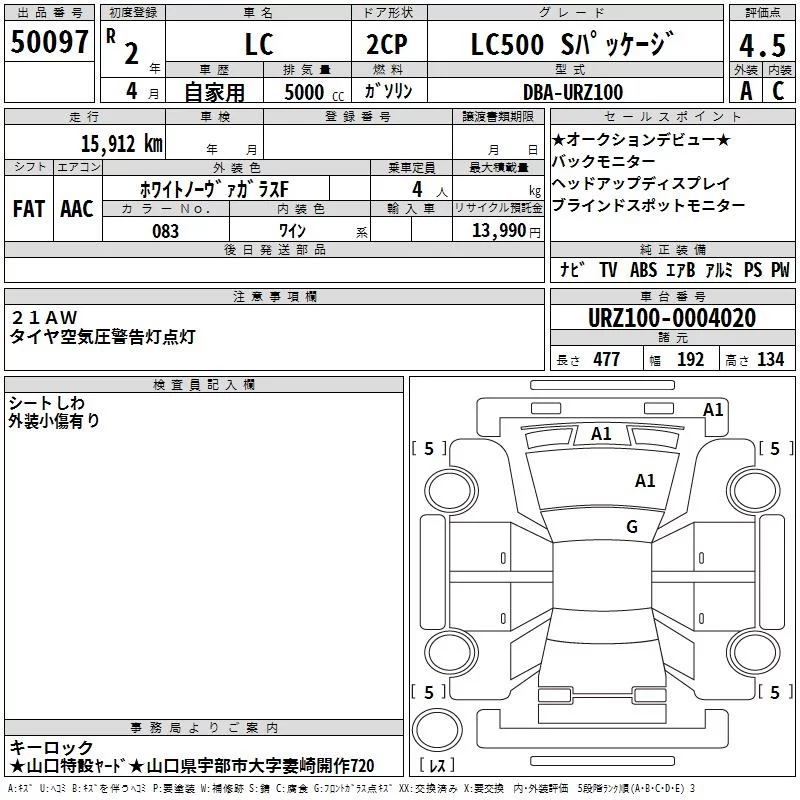800x800 pixels.
Task: Click equipment item ABS
Action: pyautogui.click(x=643, y=269)
